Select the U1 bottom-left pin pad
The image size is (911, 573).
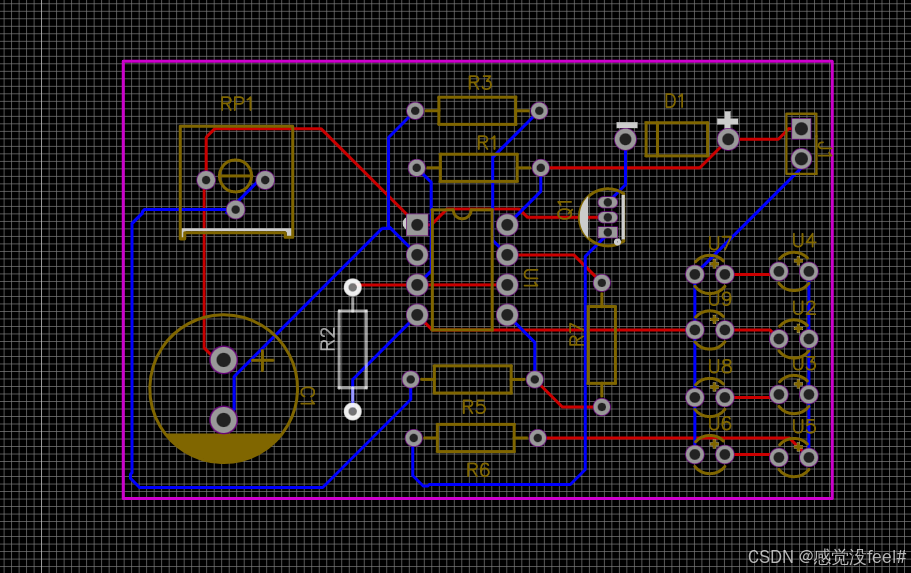click(417, 315)
